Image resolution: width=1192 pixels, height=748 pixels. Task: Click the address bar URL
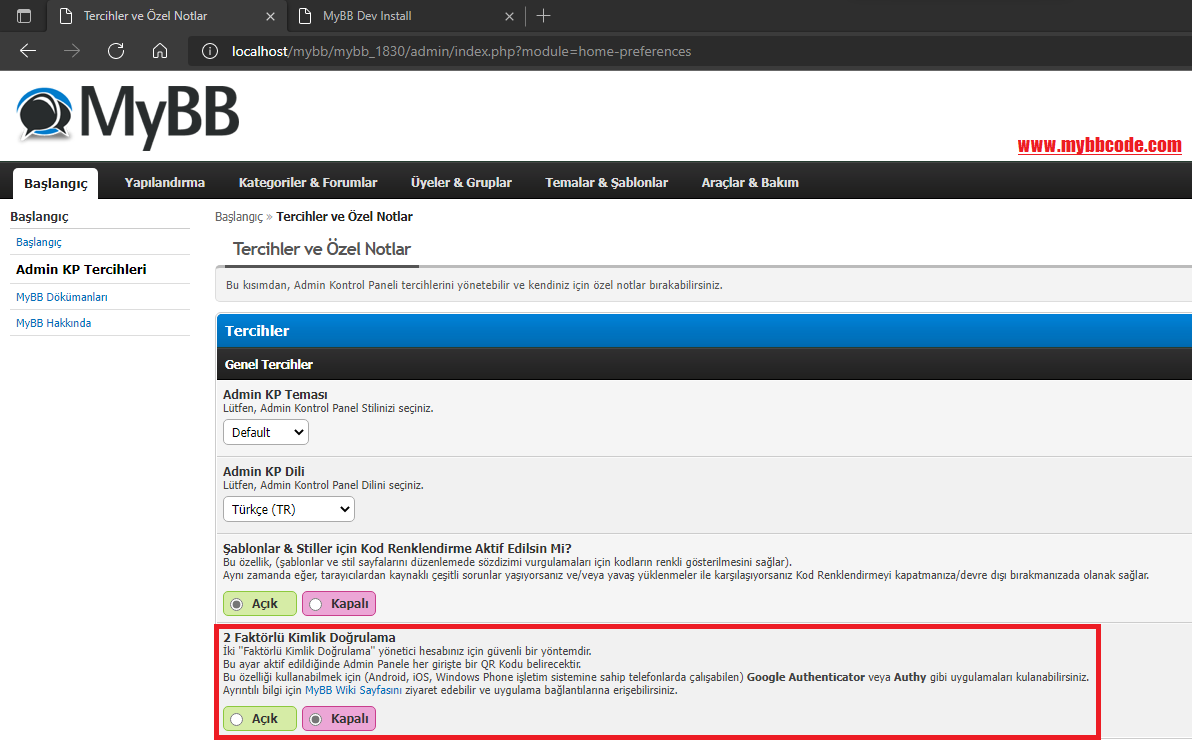coord(461,51)
